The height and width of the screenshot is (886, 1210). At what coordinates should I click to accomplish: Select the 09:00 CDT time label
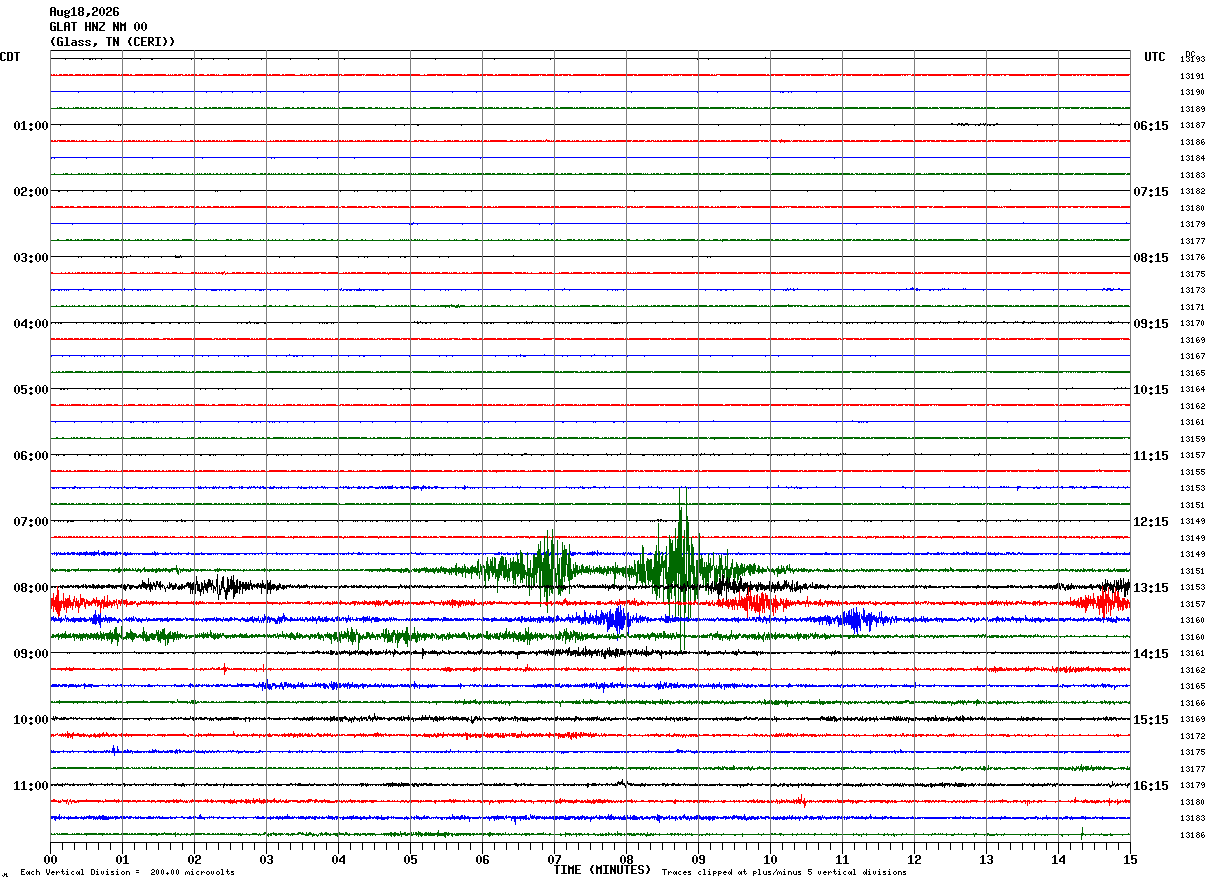point(30,654)
